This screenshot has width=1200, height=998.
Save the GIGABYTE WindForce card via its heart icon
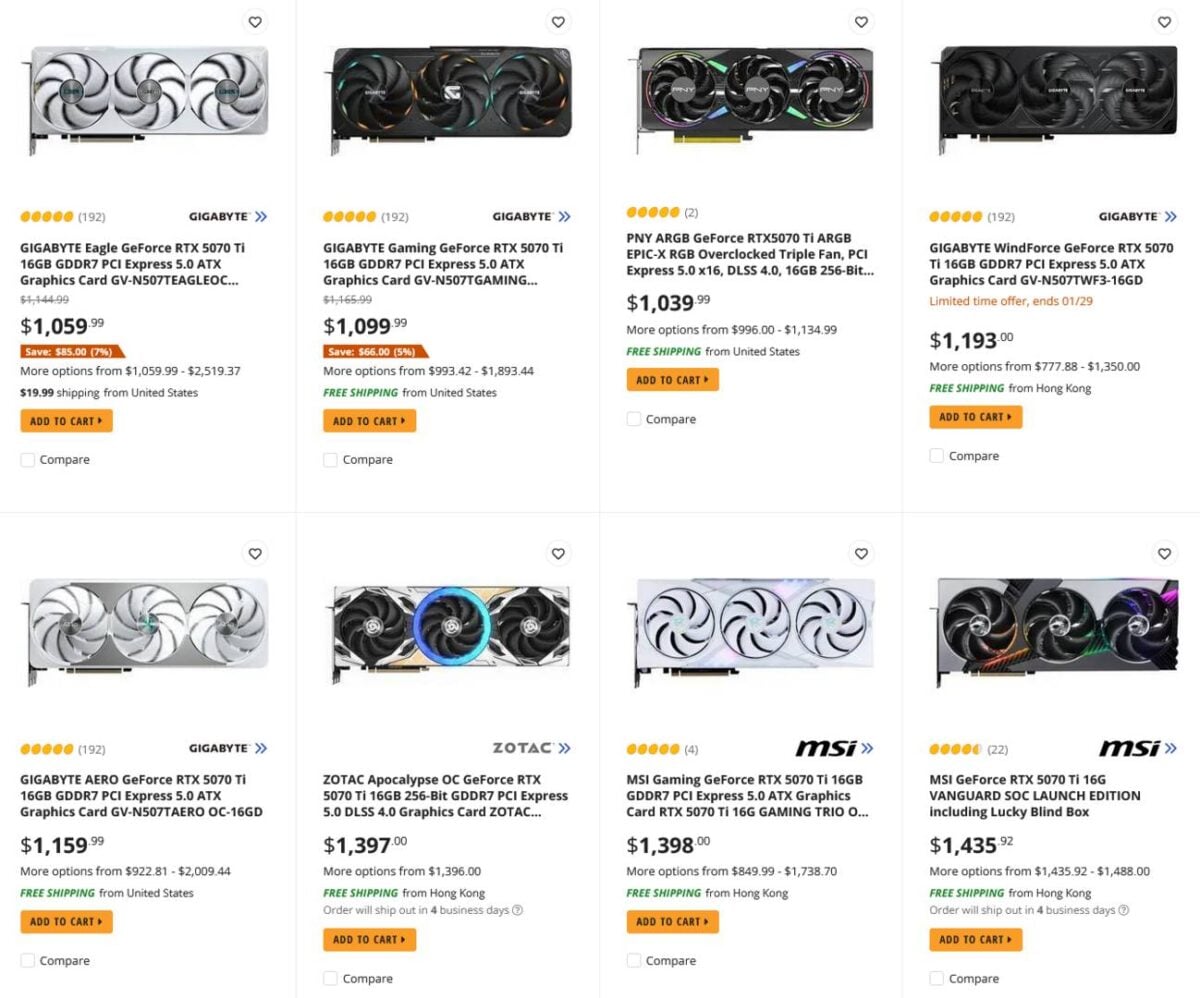pos(1164,21)
